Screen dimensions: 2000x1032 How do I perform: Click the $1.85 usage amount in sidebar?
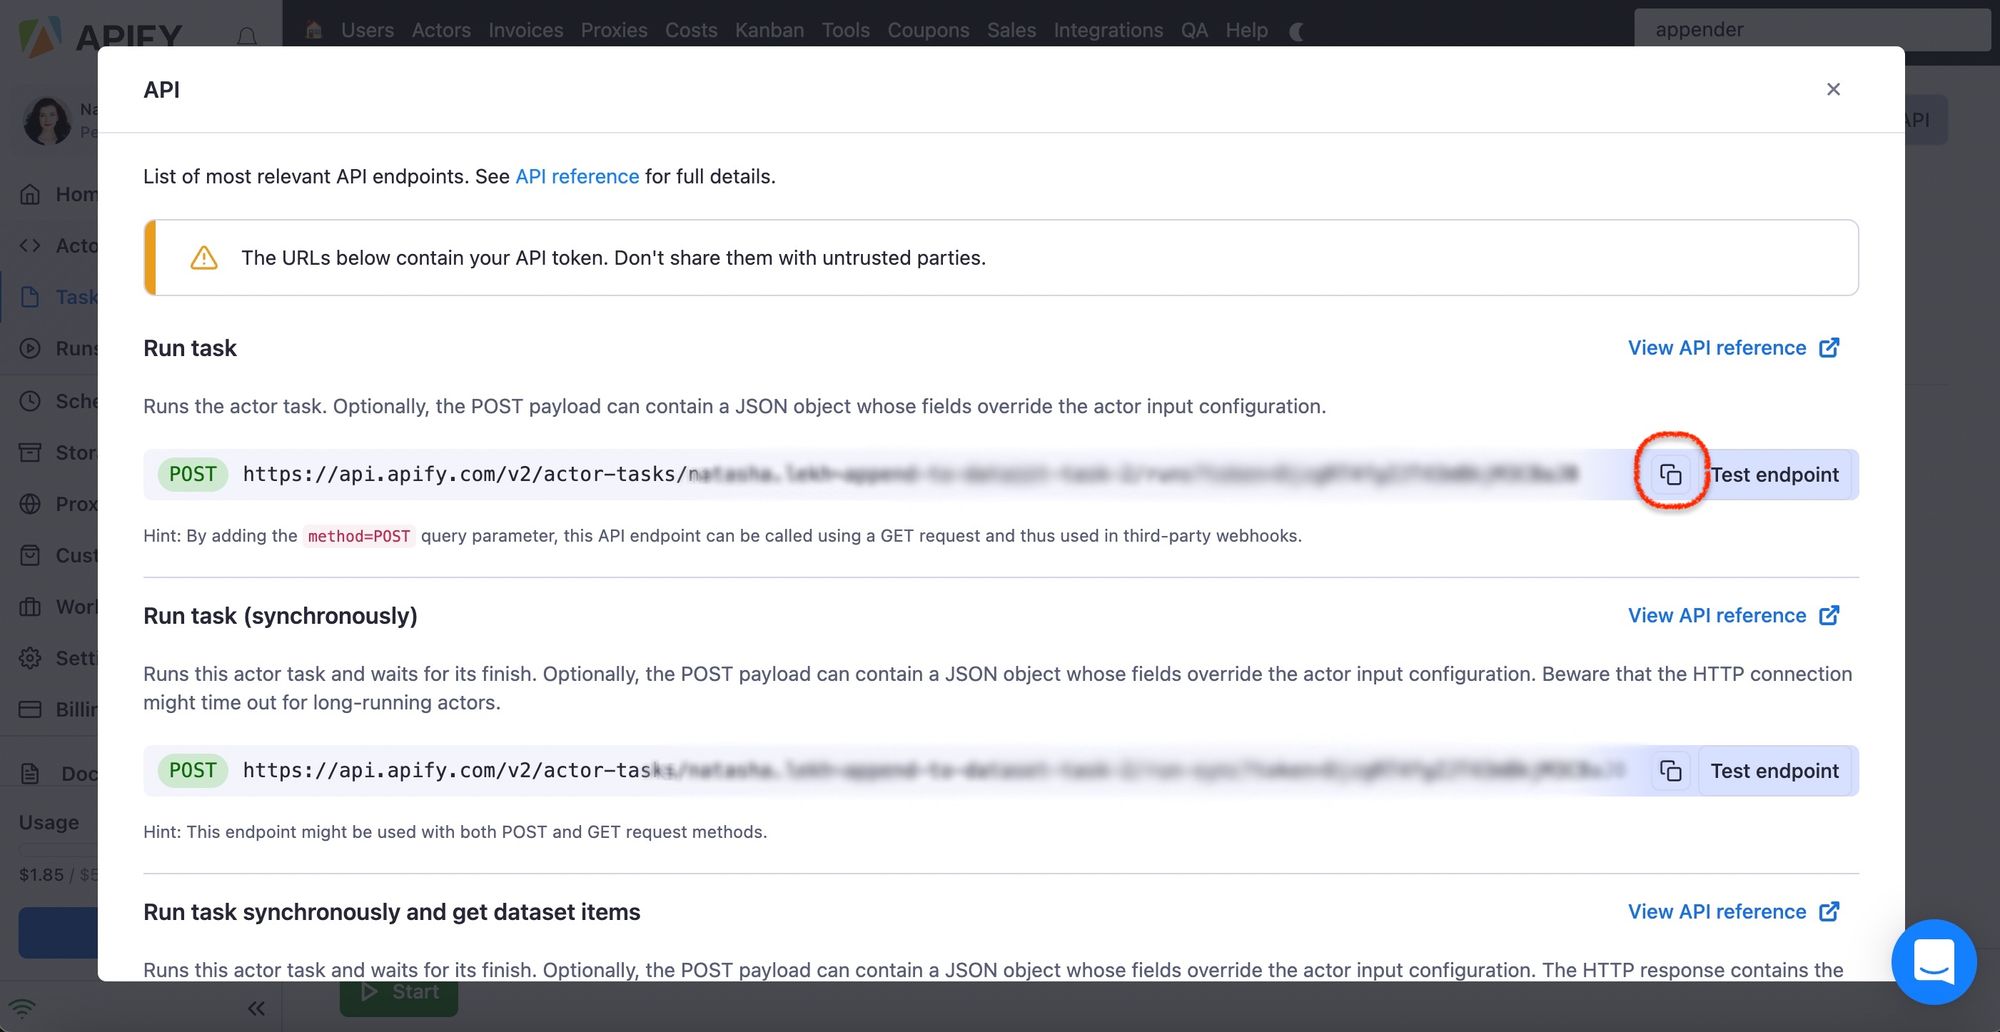[x=41, y=875]
